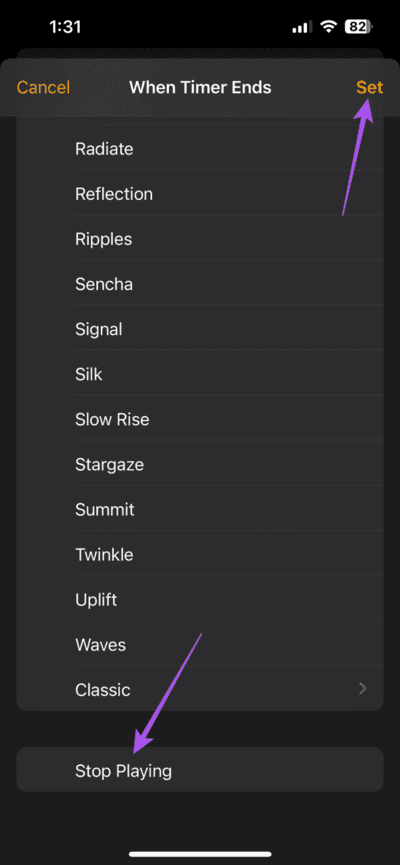Viewport: 400px width, 865px height.
Task: Select the Reflection tone
Action: (200, 194)
